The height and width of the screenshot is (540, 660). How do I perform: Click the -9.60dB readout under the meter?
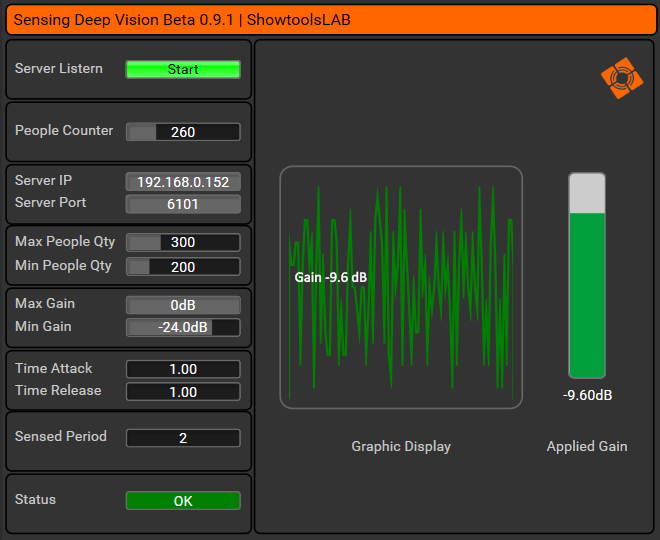(587, 395)
